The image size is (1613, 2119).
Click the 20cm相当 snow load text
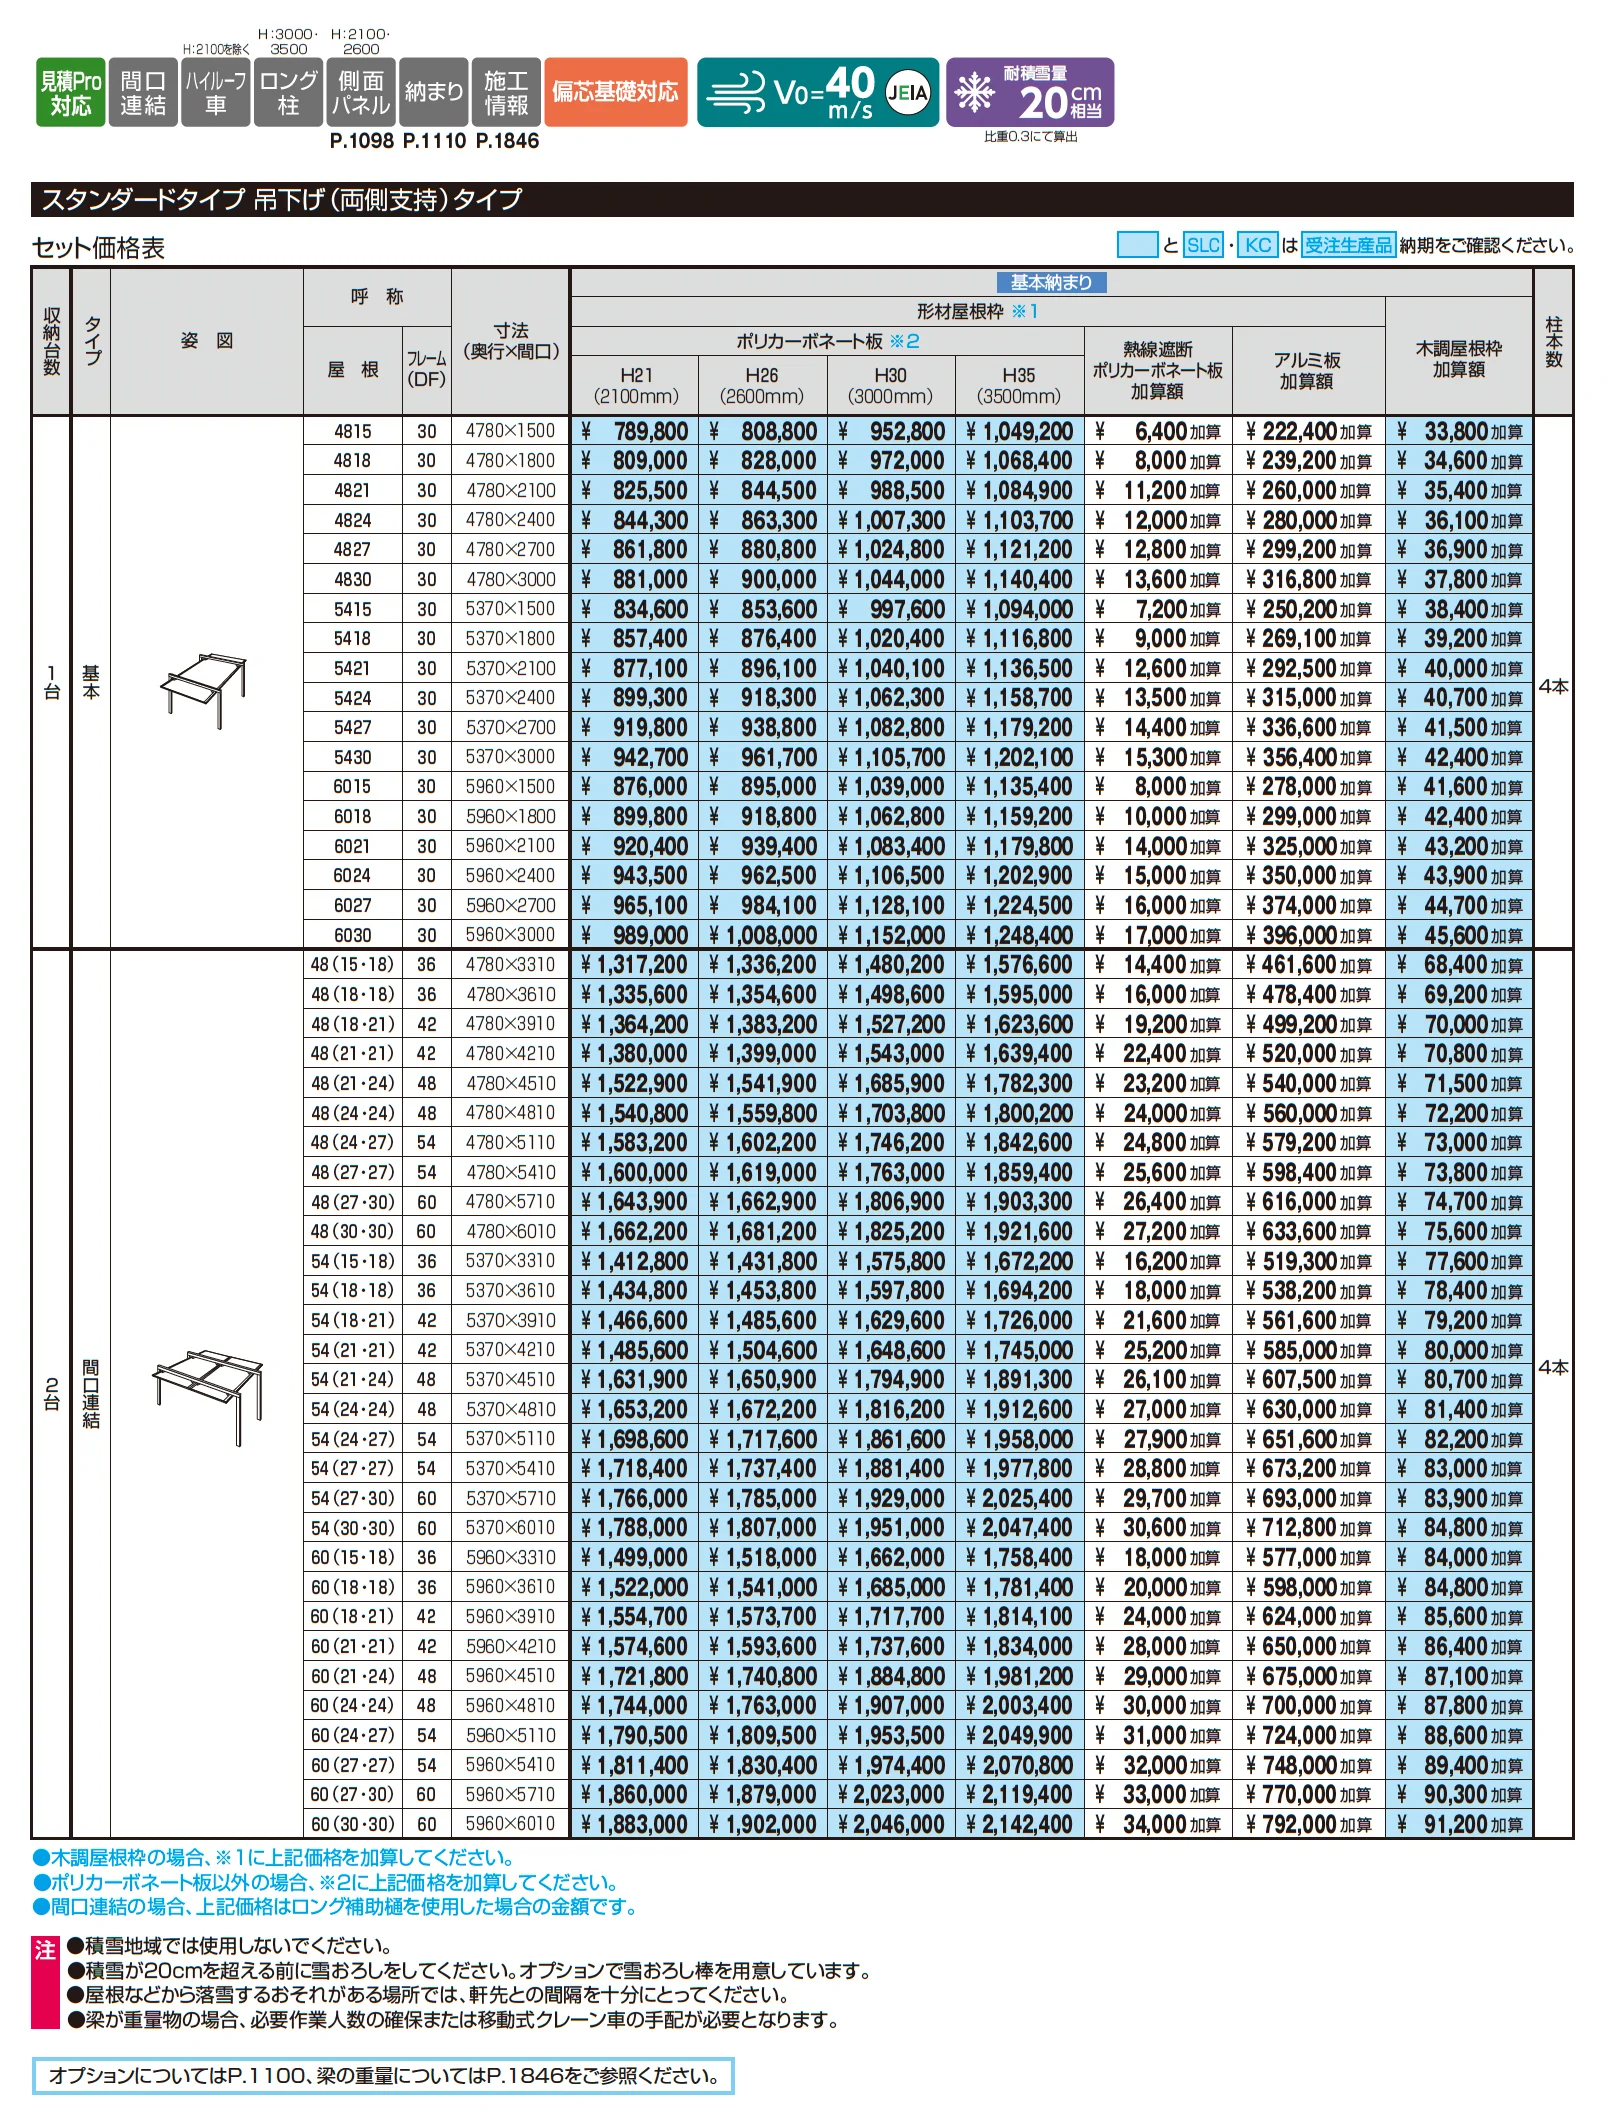pos(1060,101)
